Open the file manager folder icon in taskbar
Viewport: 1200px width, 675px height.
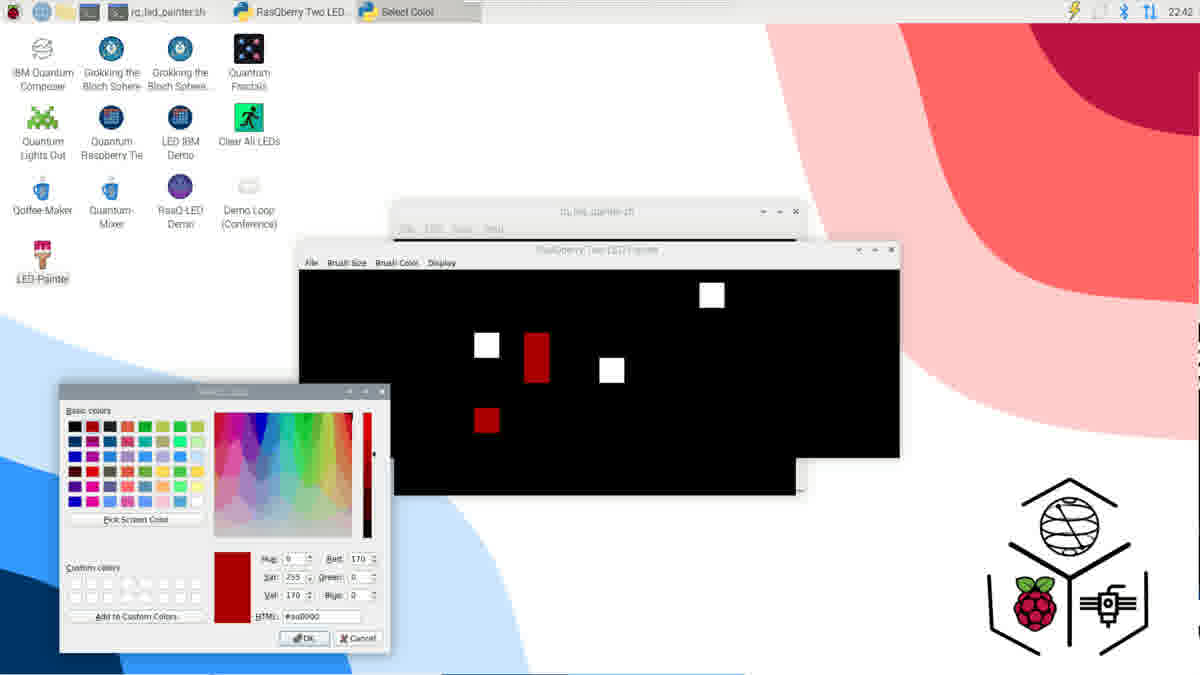[x=65, y=12]
